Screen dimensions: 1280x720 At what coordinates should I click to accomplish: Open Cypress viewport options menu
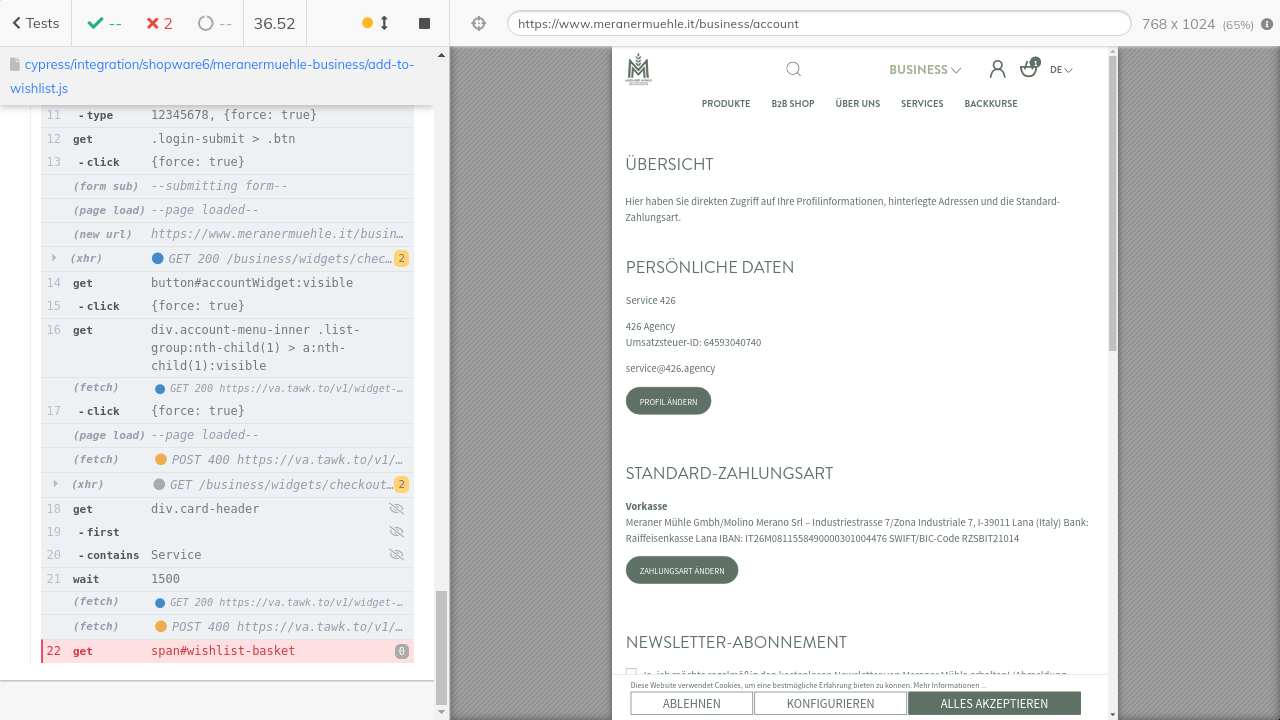pyautogui.click(x=1266, y=23)
